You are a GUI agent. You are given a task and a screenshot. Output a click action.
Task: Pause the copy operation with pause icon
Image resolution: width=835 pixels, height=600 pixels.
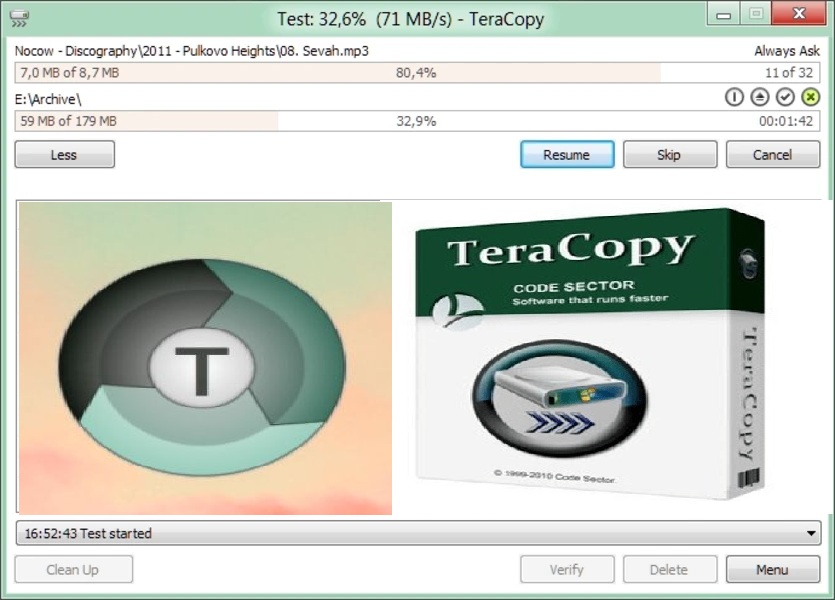point(735,96)
